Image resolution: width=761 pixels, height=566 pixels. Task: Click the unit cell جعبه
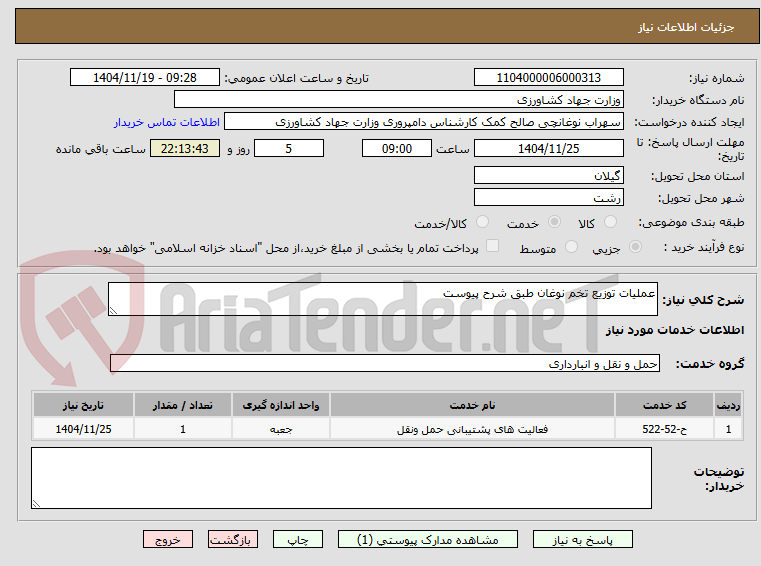pos(281,429)
